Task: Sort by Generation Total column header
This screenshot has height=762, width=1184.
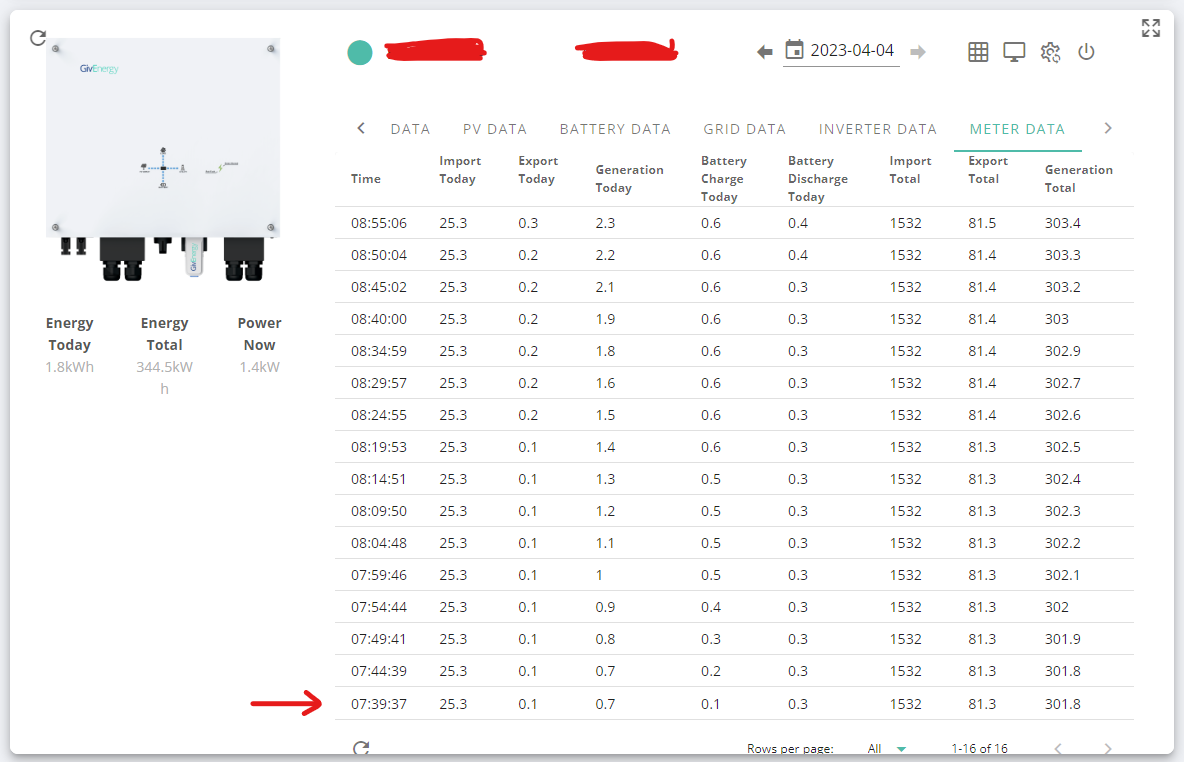Action: [1078, 179]
